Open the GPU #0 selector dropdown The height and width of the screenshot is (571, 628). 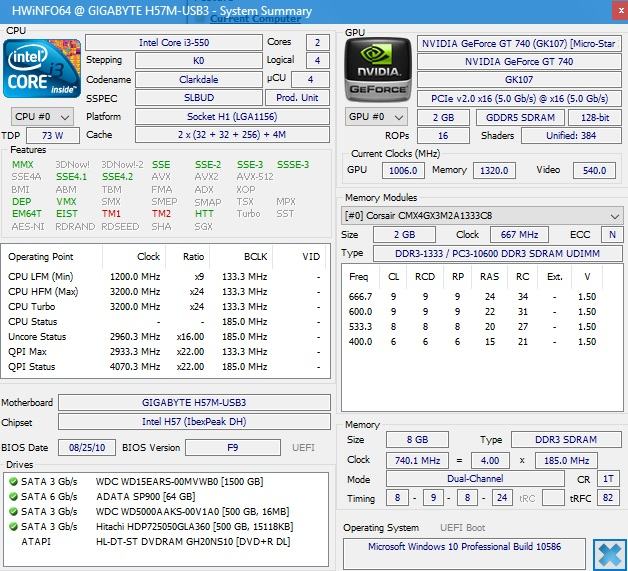[376, 117]
